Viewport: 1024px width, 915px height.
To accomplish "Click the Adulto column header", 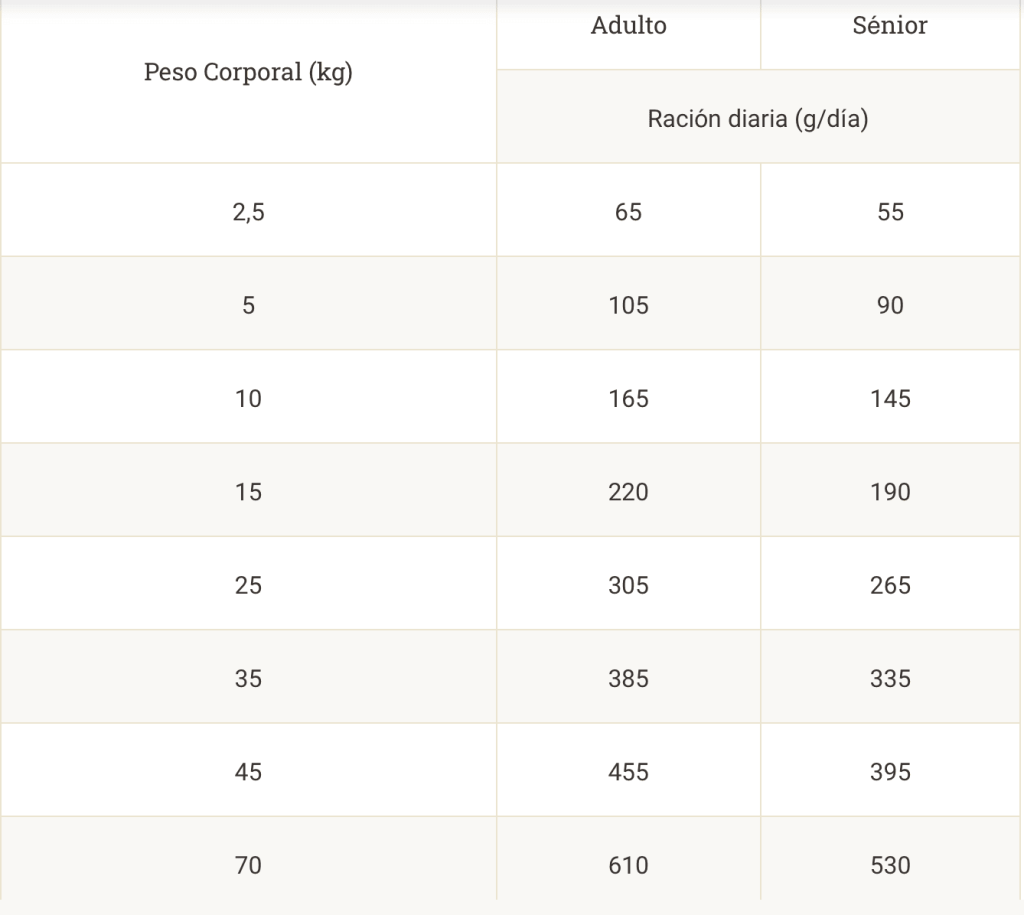I will [628, 26].
